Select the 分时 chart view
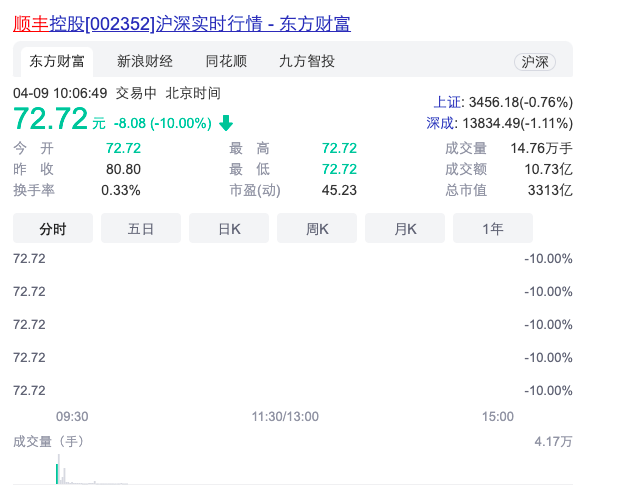Viewport: 624px width, 493px height. (x=53, y=228)
